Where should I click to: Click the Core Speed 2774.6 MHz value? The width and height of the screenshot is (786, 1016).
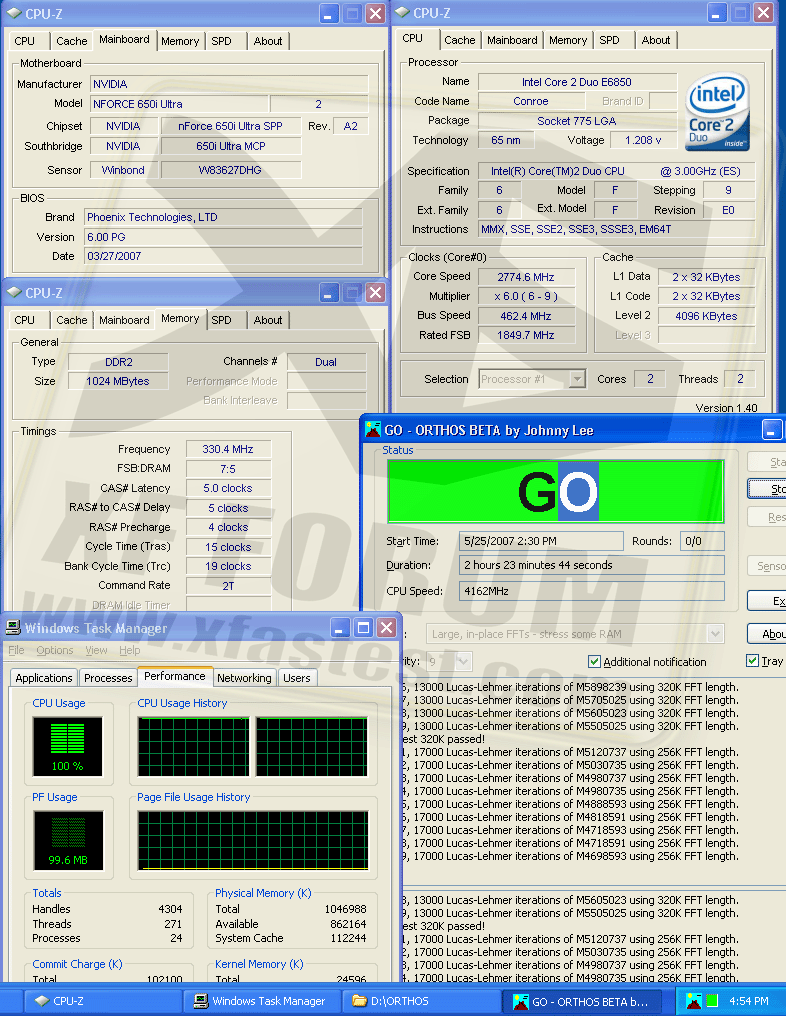click(x=526, y=277)
